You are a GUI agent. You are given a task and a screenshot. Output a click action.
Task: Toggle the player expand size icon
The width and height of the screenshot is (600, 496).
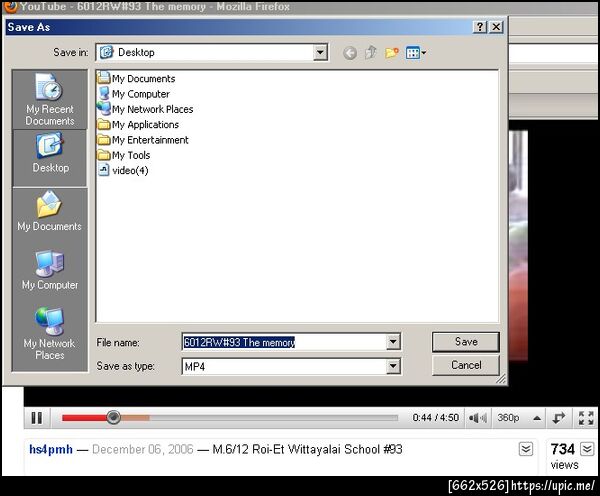pyautogui.click(x=558, y=418)
